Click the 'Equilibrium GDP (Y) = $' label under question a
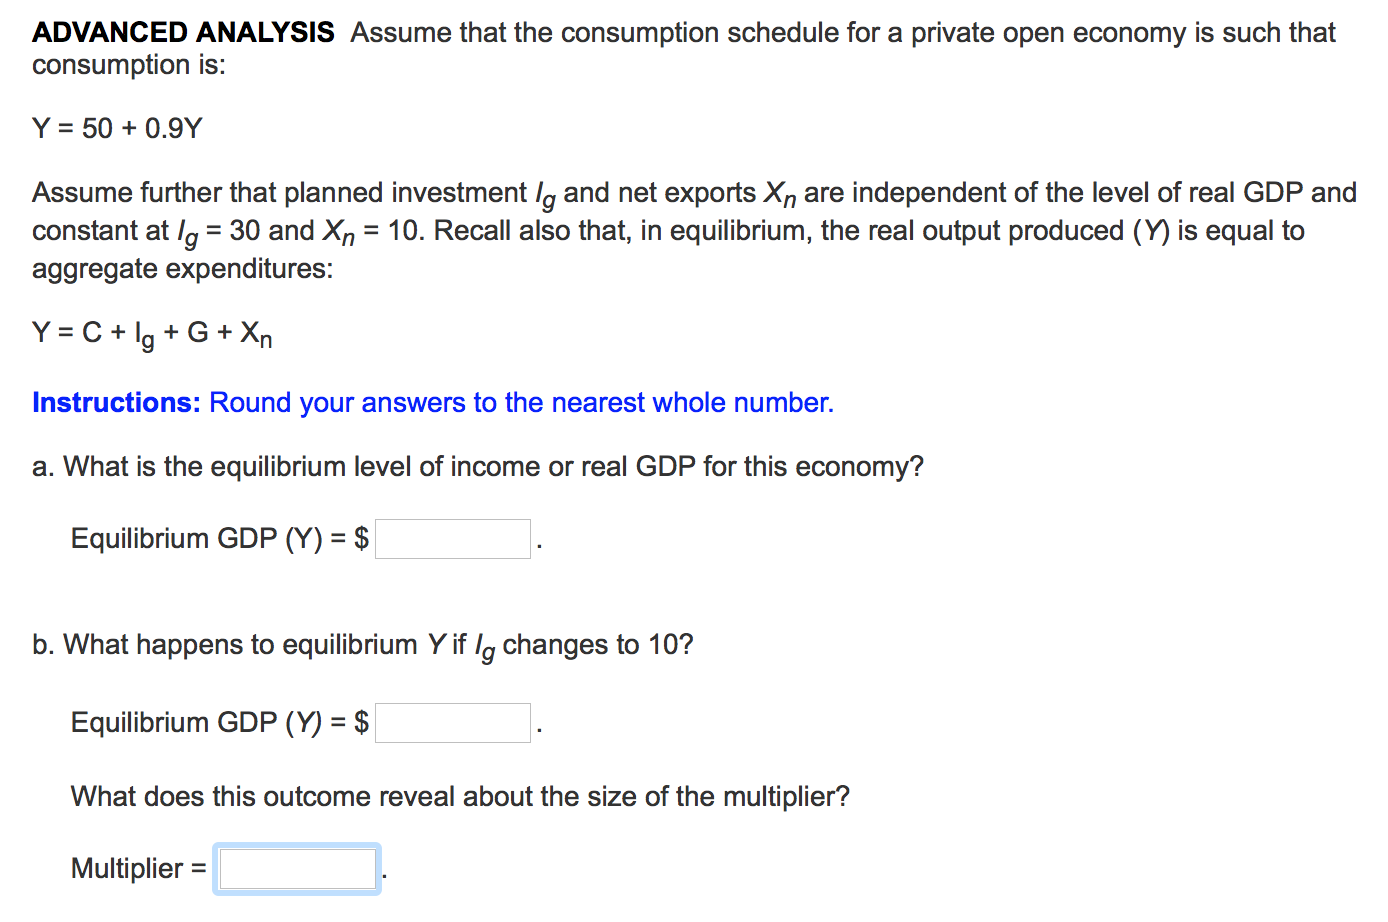This screenshot has width=1388, height=922. coord(219,539)
